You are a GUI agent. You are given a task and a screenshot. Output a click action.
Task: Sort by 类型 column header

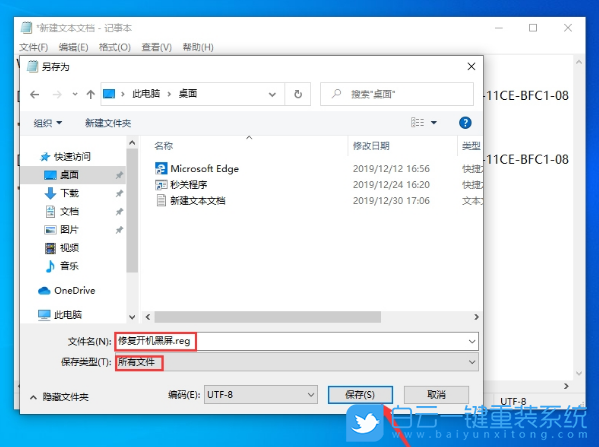coord(471,146)
